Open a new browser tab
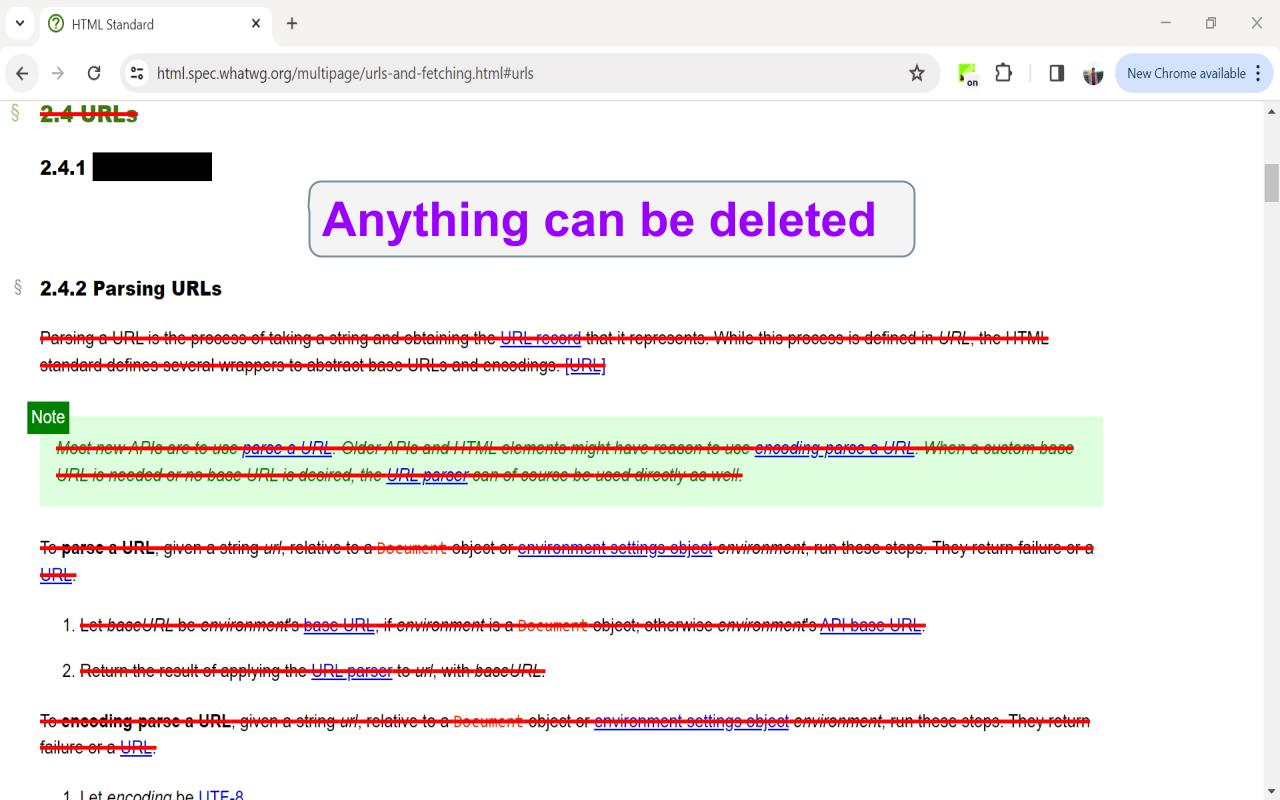 (x=291, y=23)
